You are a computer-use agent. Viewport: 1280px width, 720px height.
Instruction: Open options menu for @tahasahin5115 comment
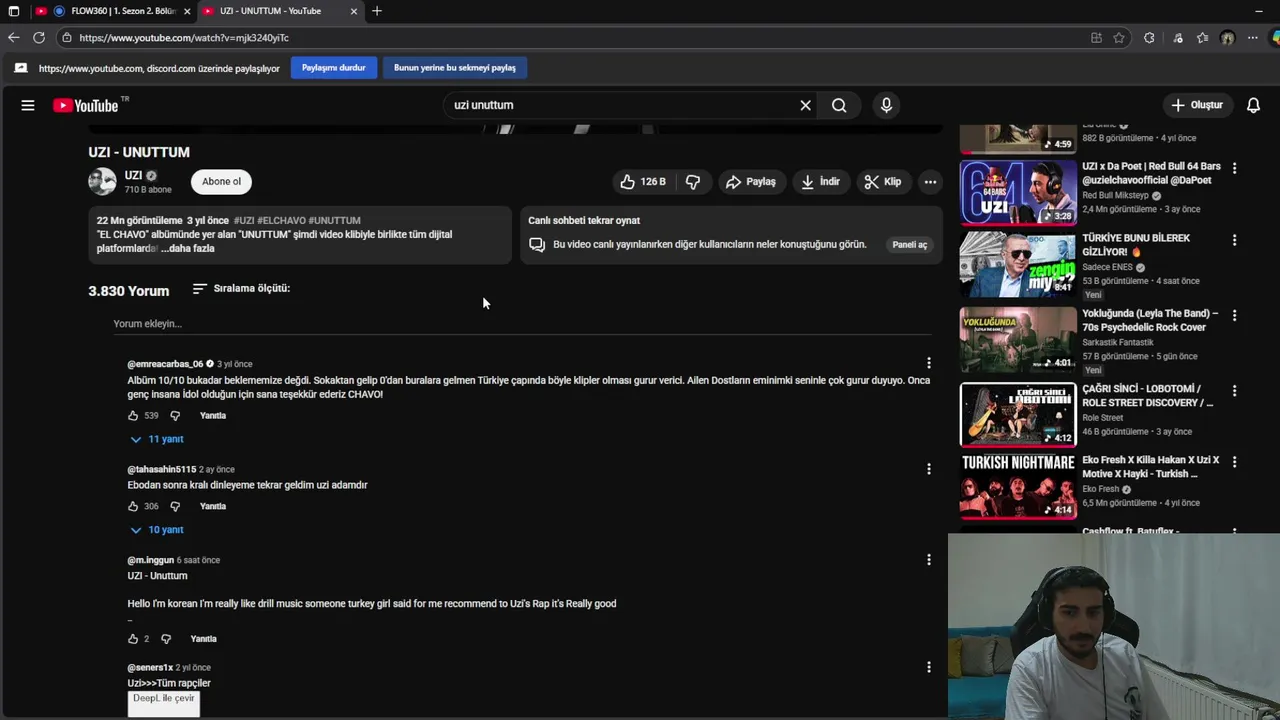(928, 469)
